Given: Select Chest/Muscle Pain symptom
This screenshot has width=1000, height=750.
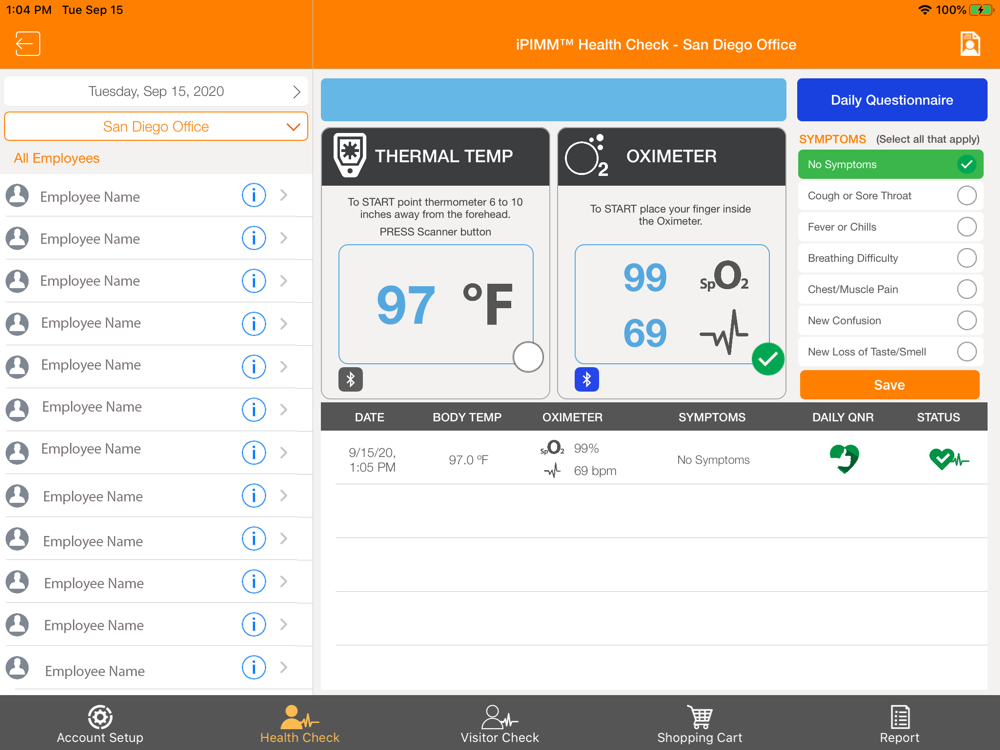Looking at the screenshot, I should (x=890, y=290).
